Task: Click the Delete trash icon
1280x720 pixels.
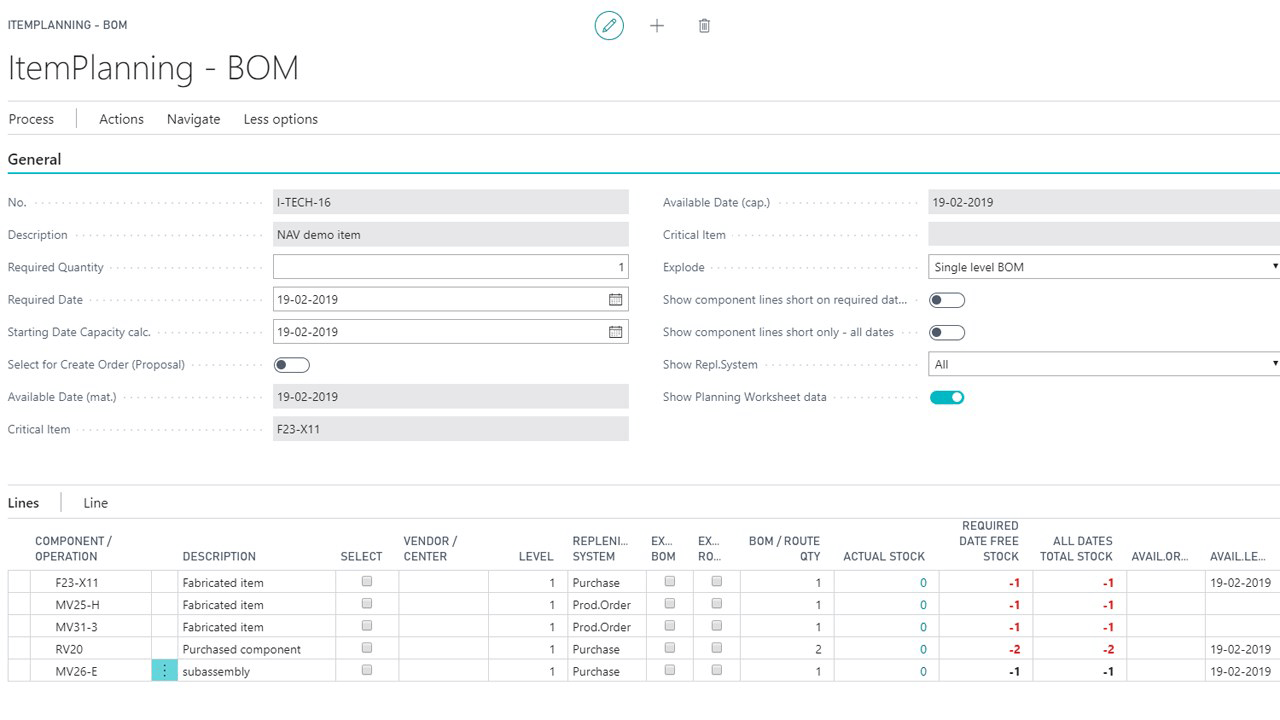Action: coord(704,26)
